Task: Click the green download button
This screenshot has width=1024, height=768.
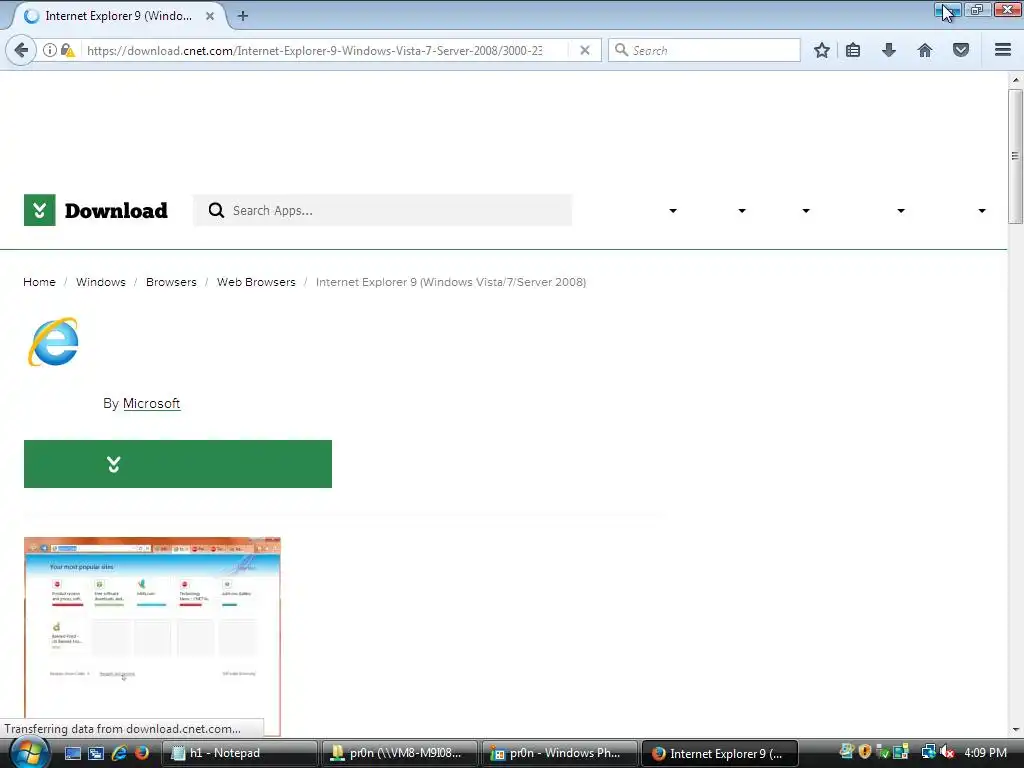Action: [178, 464]
